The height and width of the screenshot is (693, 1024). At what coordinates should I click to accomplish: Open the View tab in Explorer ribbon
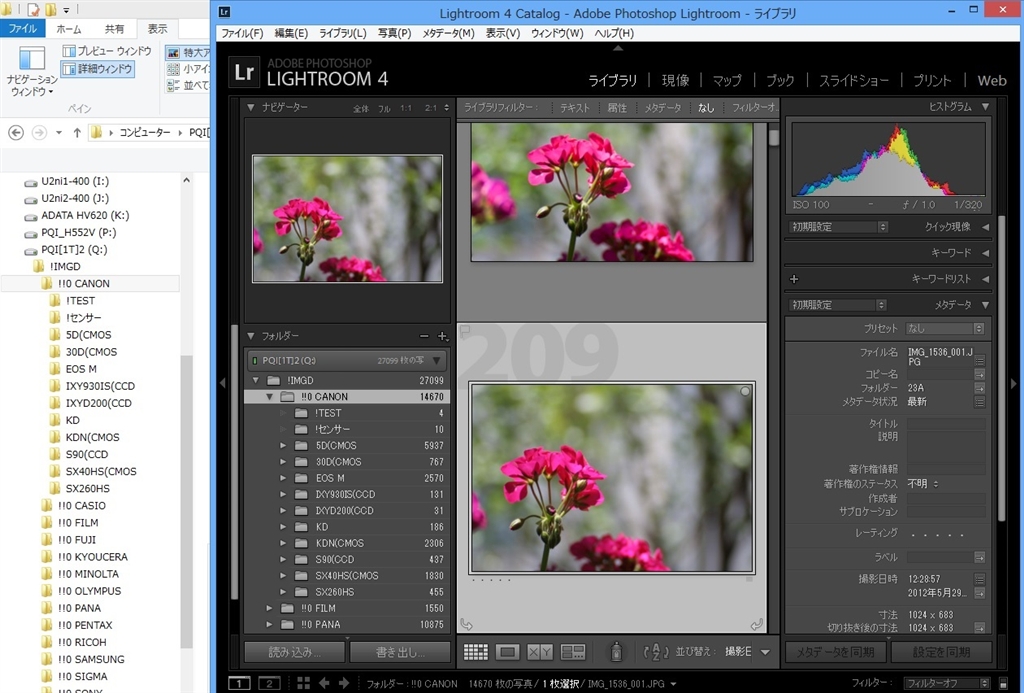[157, 29]
